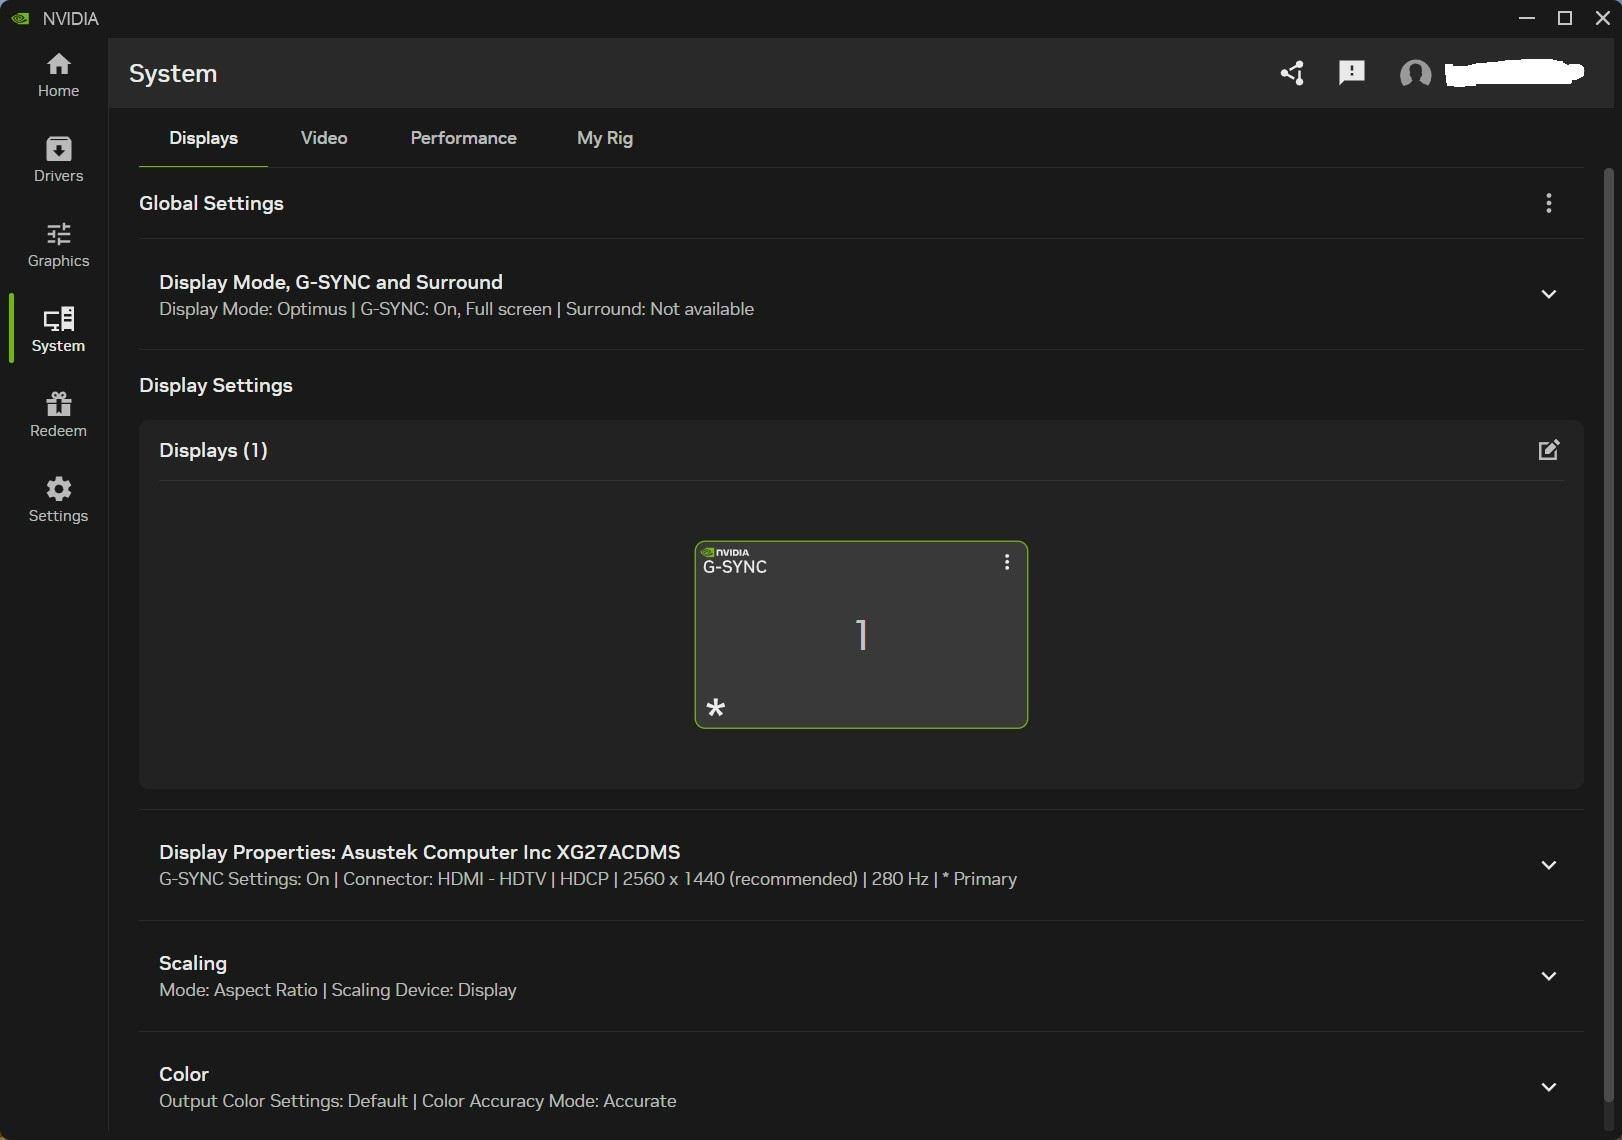
Task: Open the Redeem rewards section
Action: click(58, 415)
